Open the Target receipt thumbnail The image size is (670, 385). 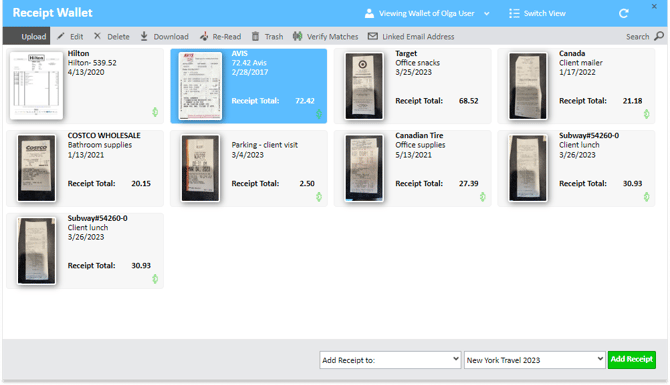pos(364,86)
